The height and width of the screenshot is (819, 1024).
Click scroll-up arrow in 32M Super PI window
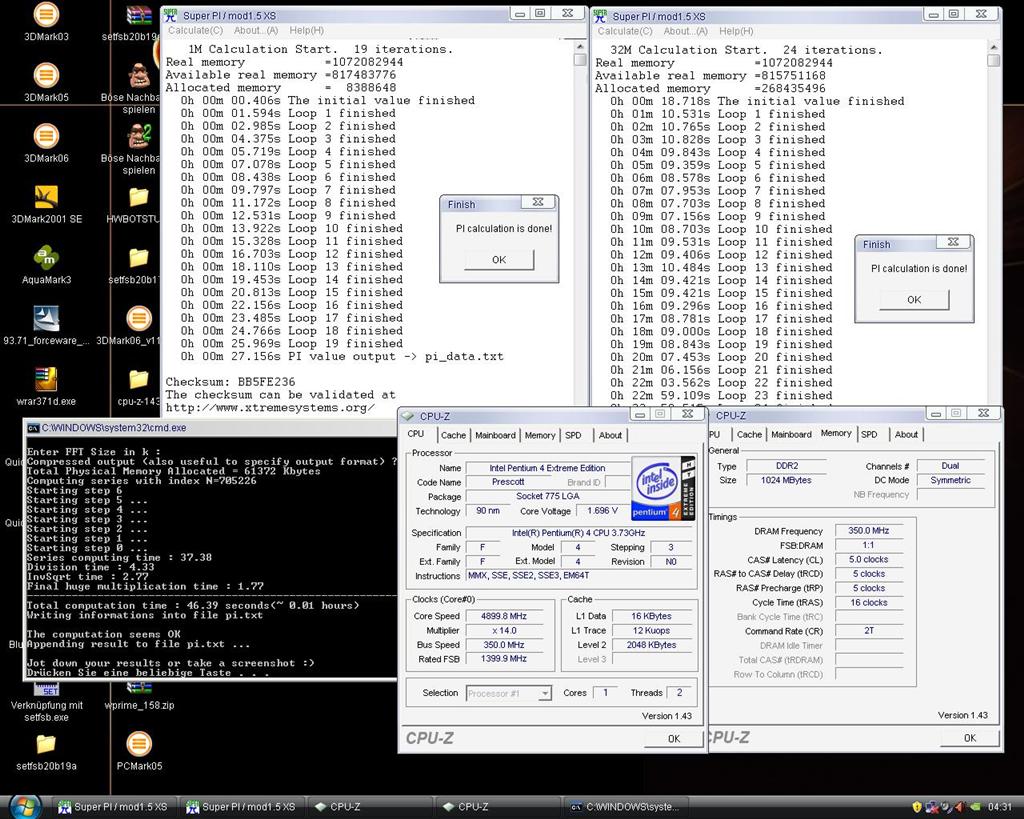(x=993, y=48)
